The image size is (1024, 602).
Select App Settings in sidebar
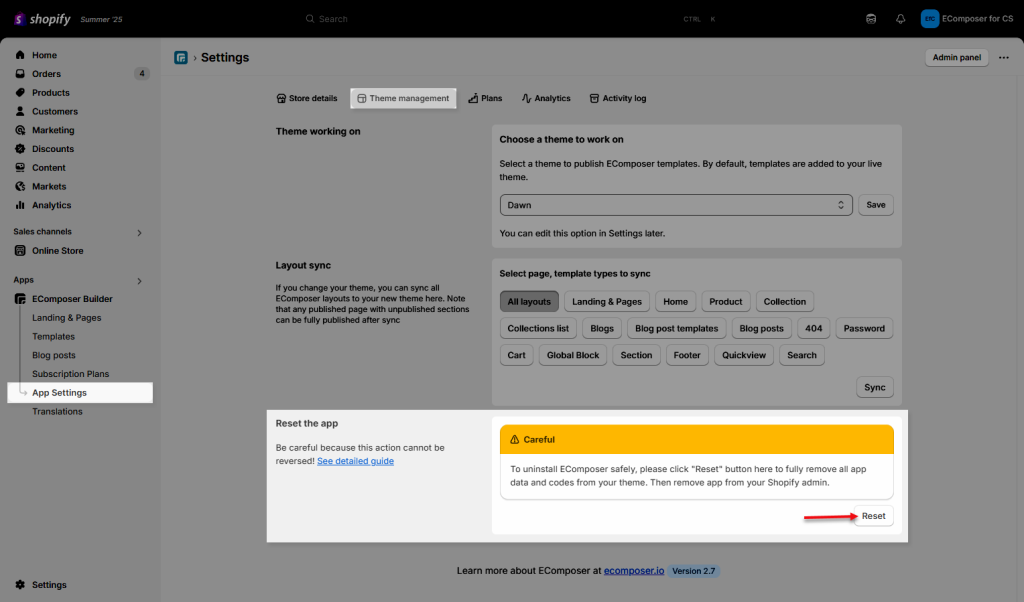80,392
